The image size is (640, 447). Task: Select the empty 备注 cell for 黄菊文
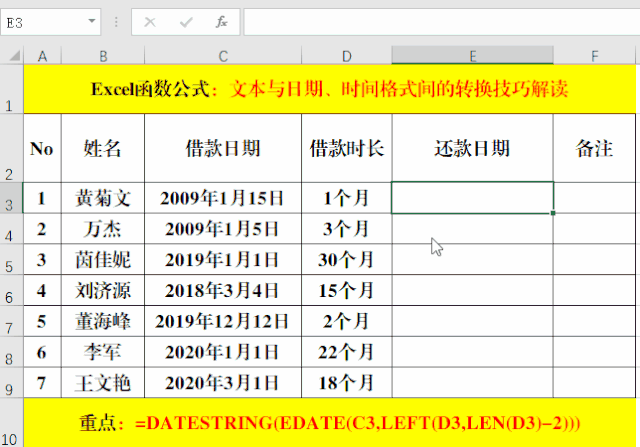coord(594,198)
